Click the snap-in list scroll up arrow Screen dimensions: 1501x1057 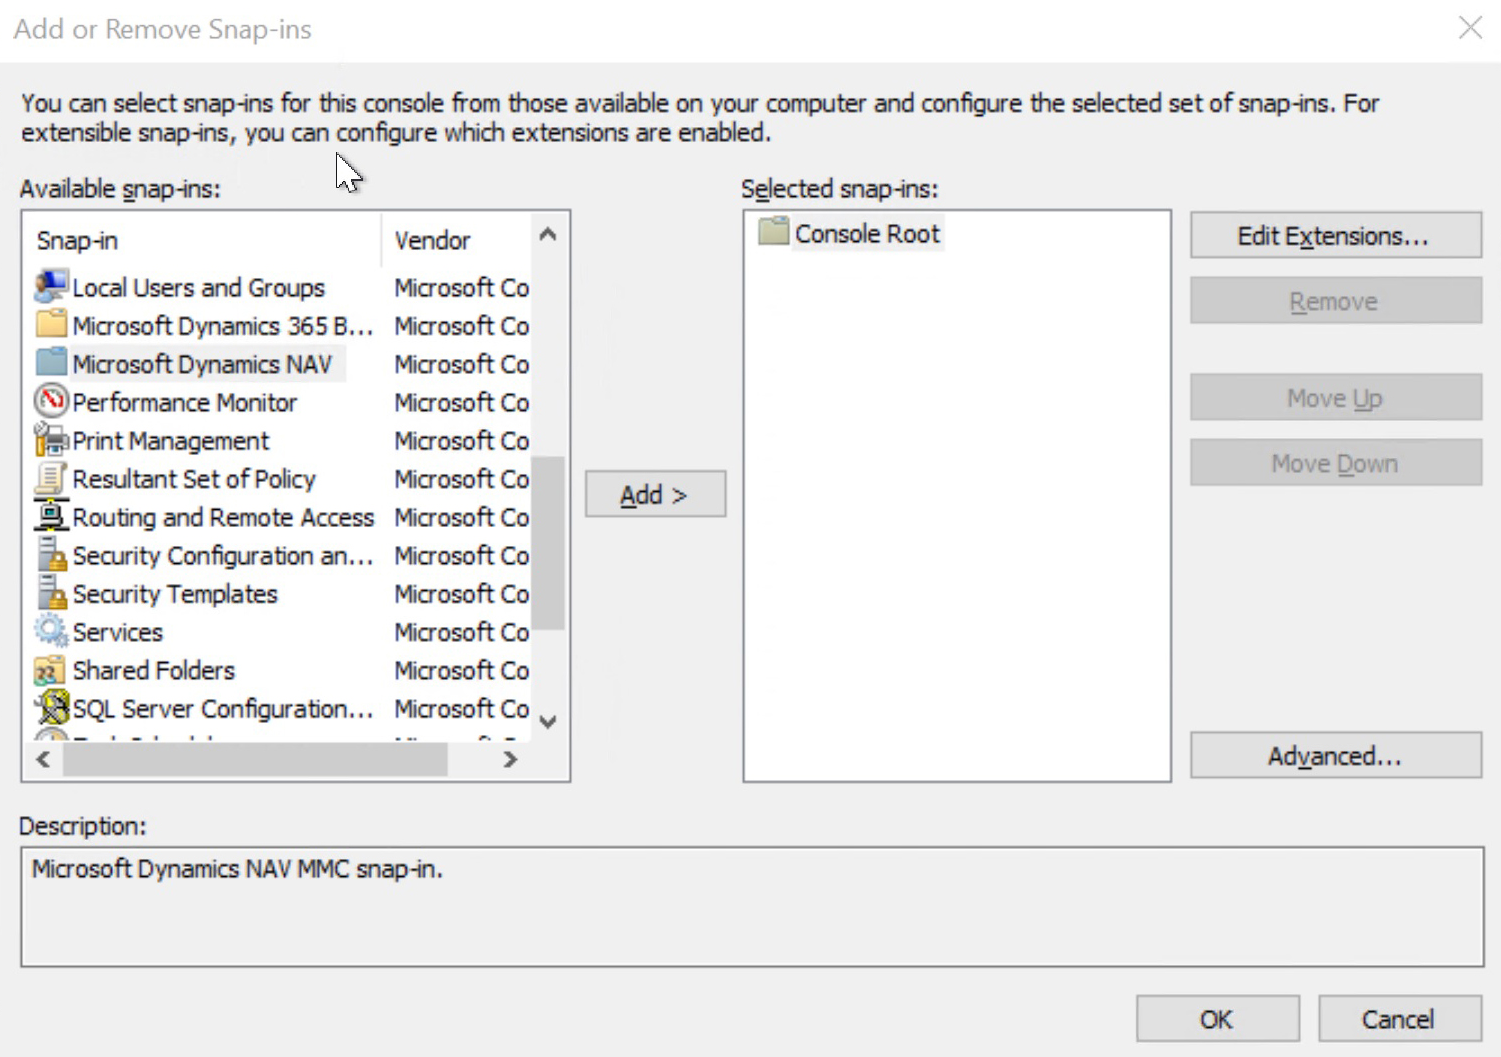[x=548, y=234]
